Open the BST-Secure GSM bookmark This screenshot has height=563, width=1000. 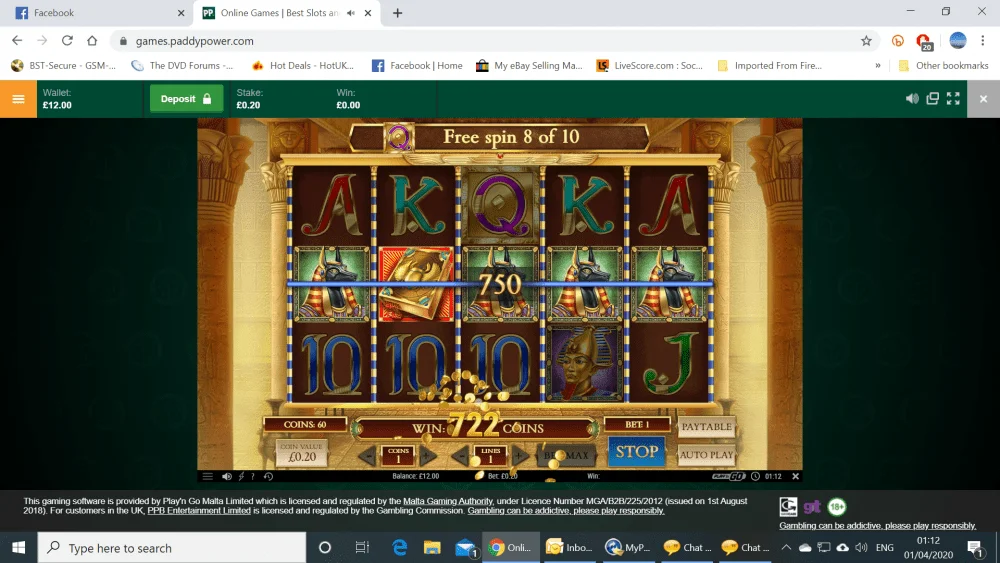(63, 66)
